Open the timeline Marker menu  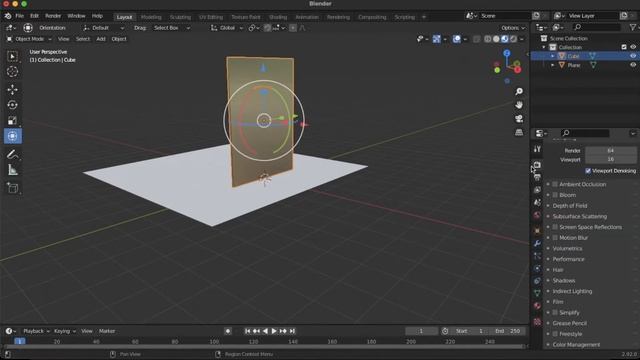click(107, 331)
